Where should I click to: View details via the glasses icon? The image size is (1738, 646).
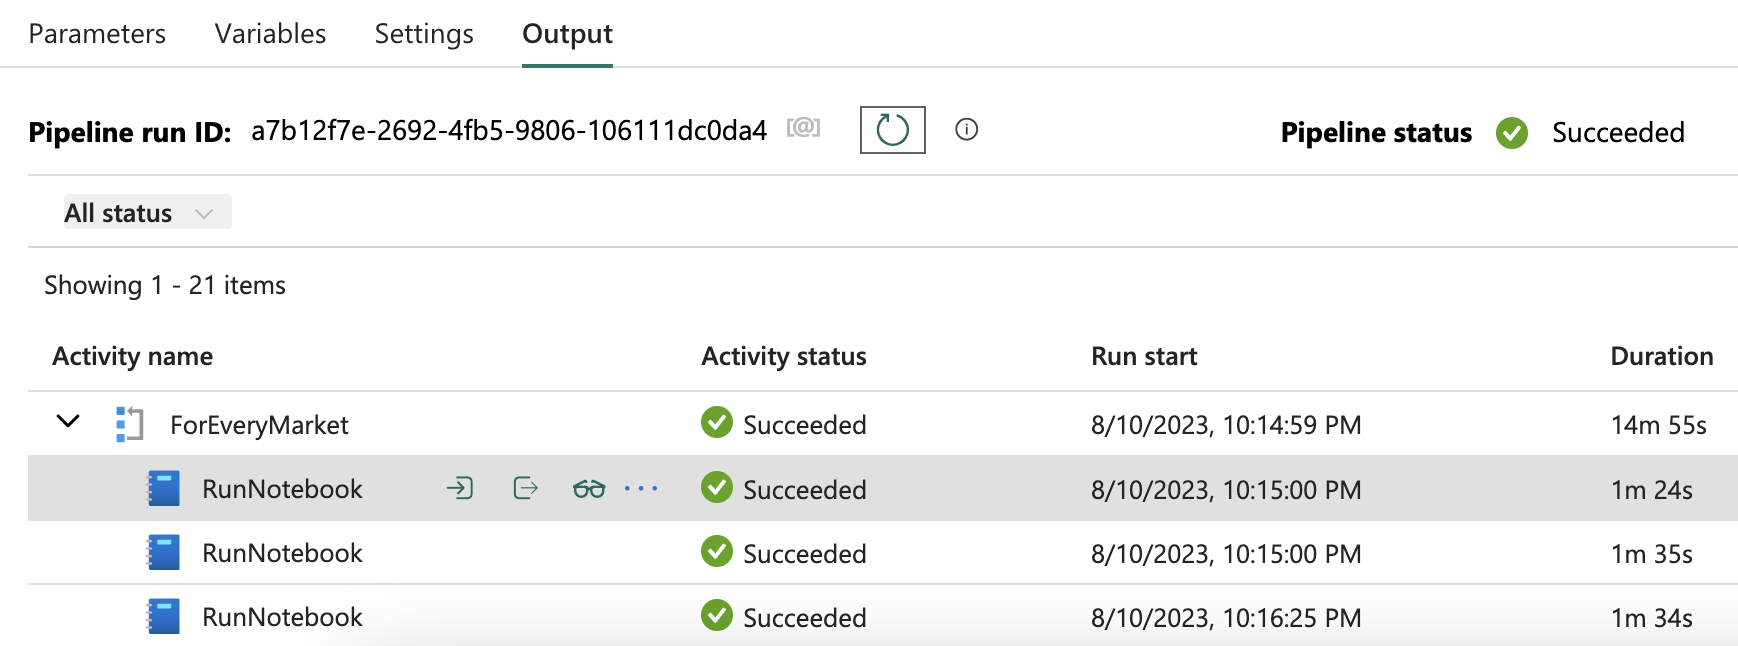point(589,489)
